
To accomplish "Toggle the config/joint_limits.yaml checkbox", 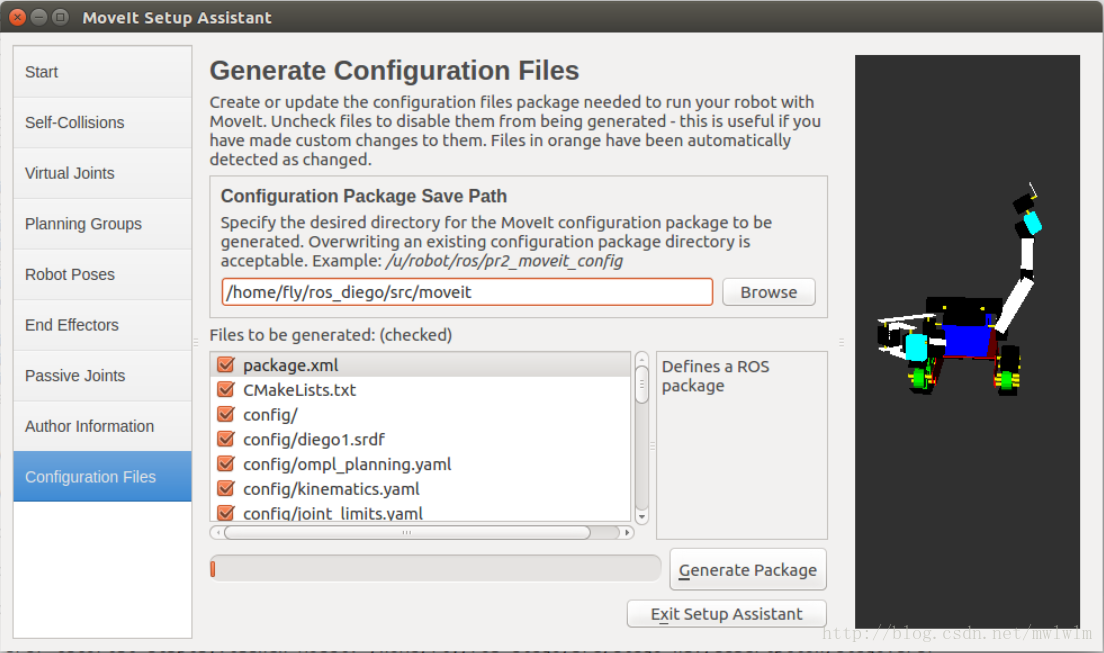I will coord(226,513).
